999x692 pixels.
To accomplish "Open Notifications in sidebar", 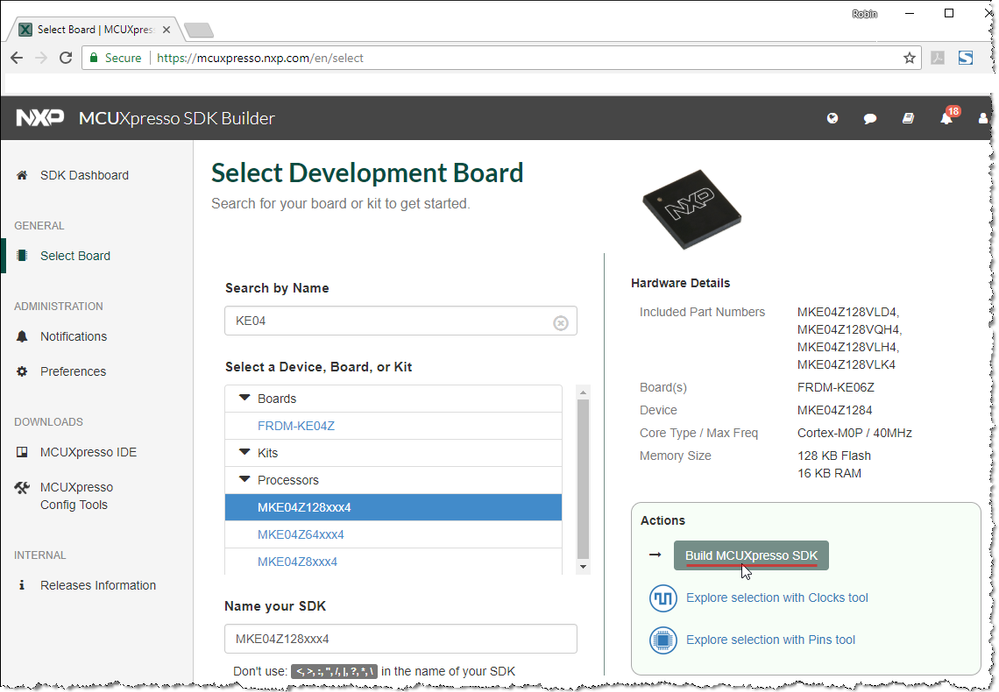I will pyautogui.click(x=73, y=336).
